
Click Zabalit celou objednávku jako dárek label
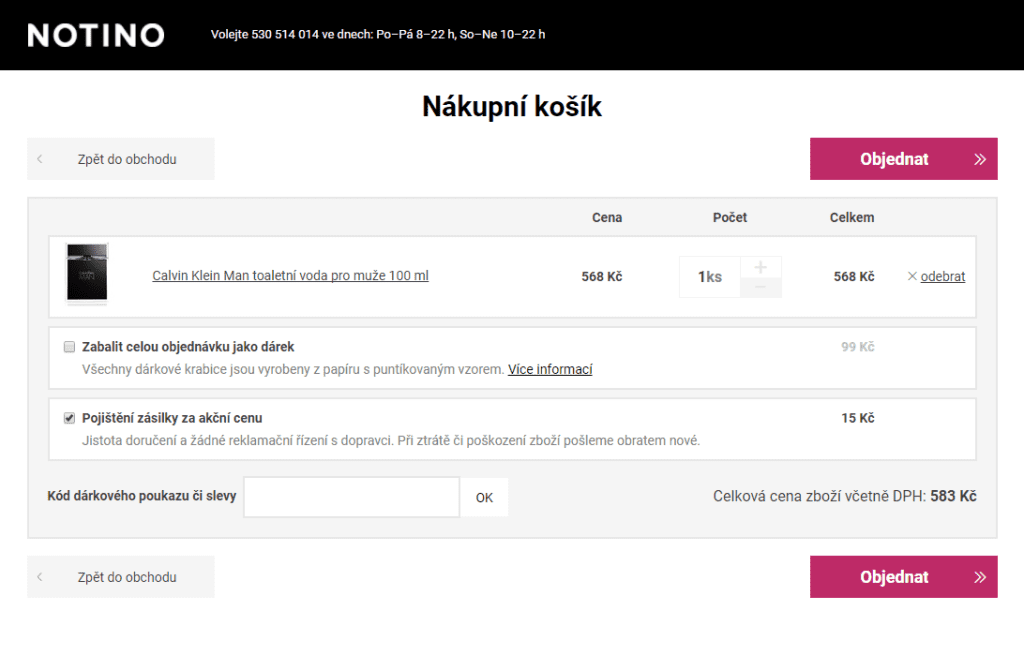tap(188, 347)
